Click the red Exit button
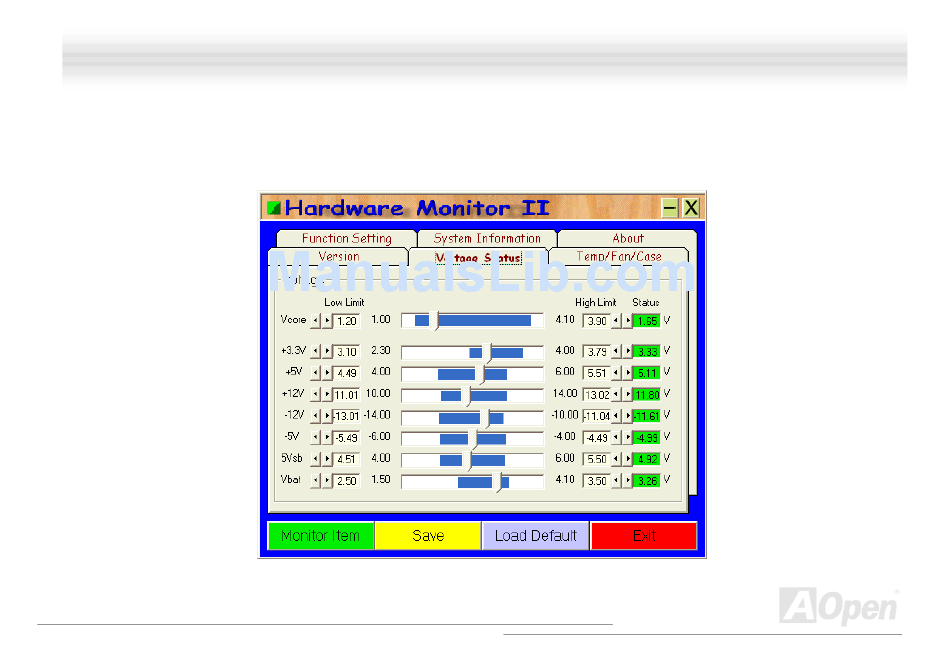 644,536
